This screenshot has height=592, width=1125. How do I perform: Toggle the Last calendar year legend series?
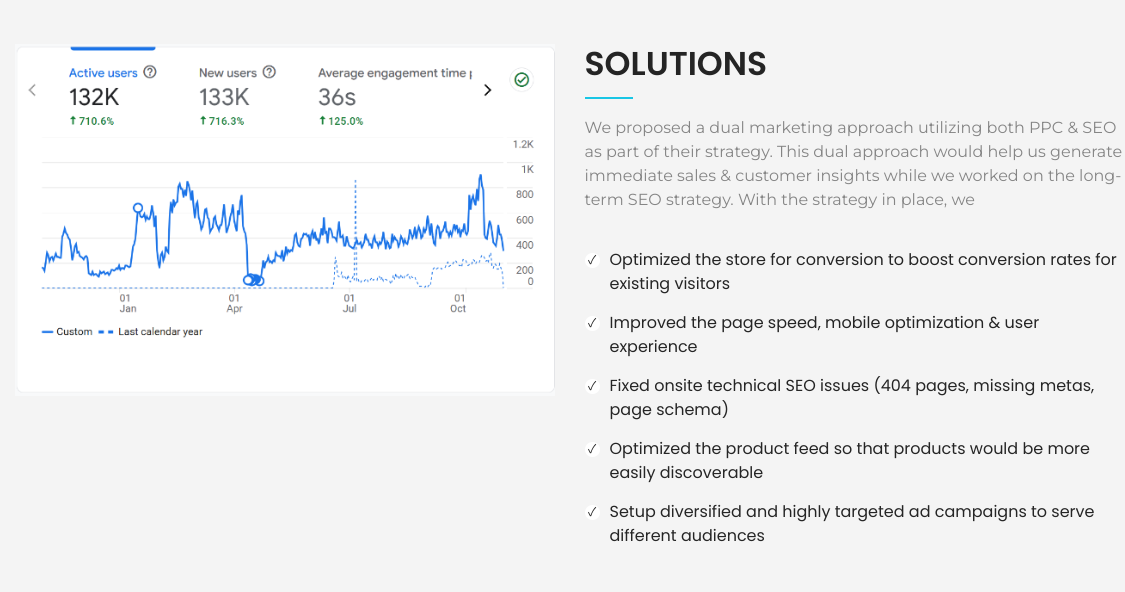(x=152, y=332)
